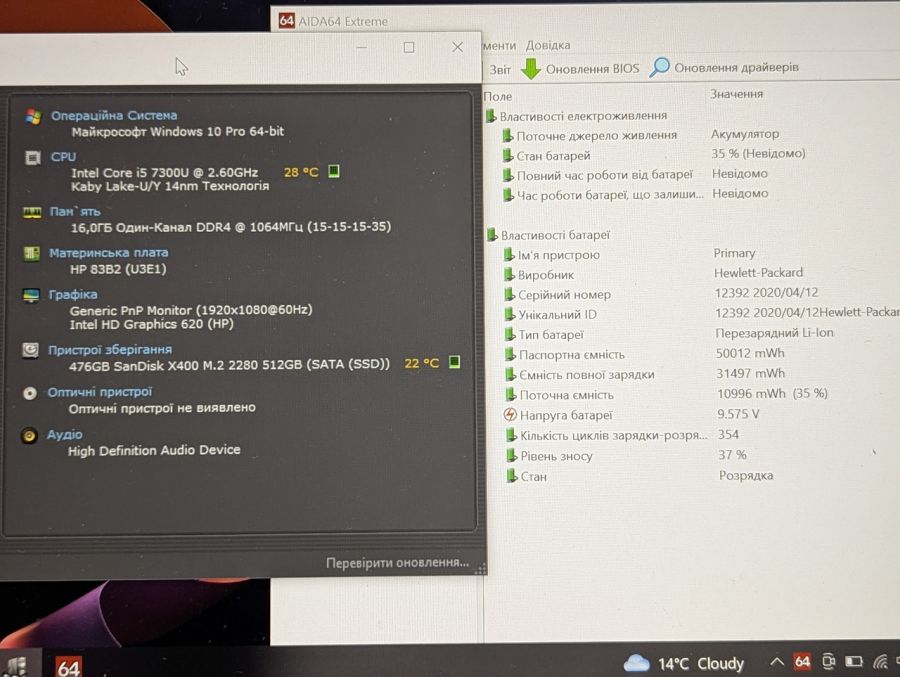Click the Пам'ять heading link
The width and height of the screenshot is (900, 677).
(75, 211)
